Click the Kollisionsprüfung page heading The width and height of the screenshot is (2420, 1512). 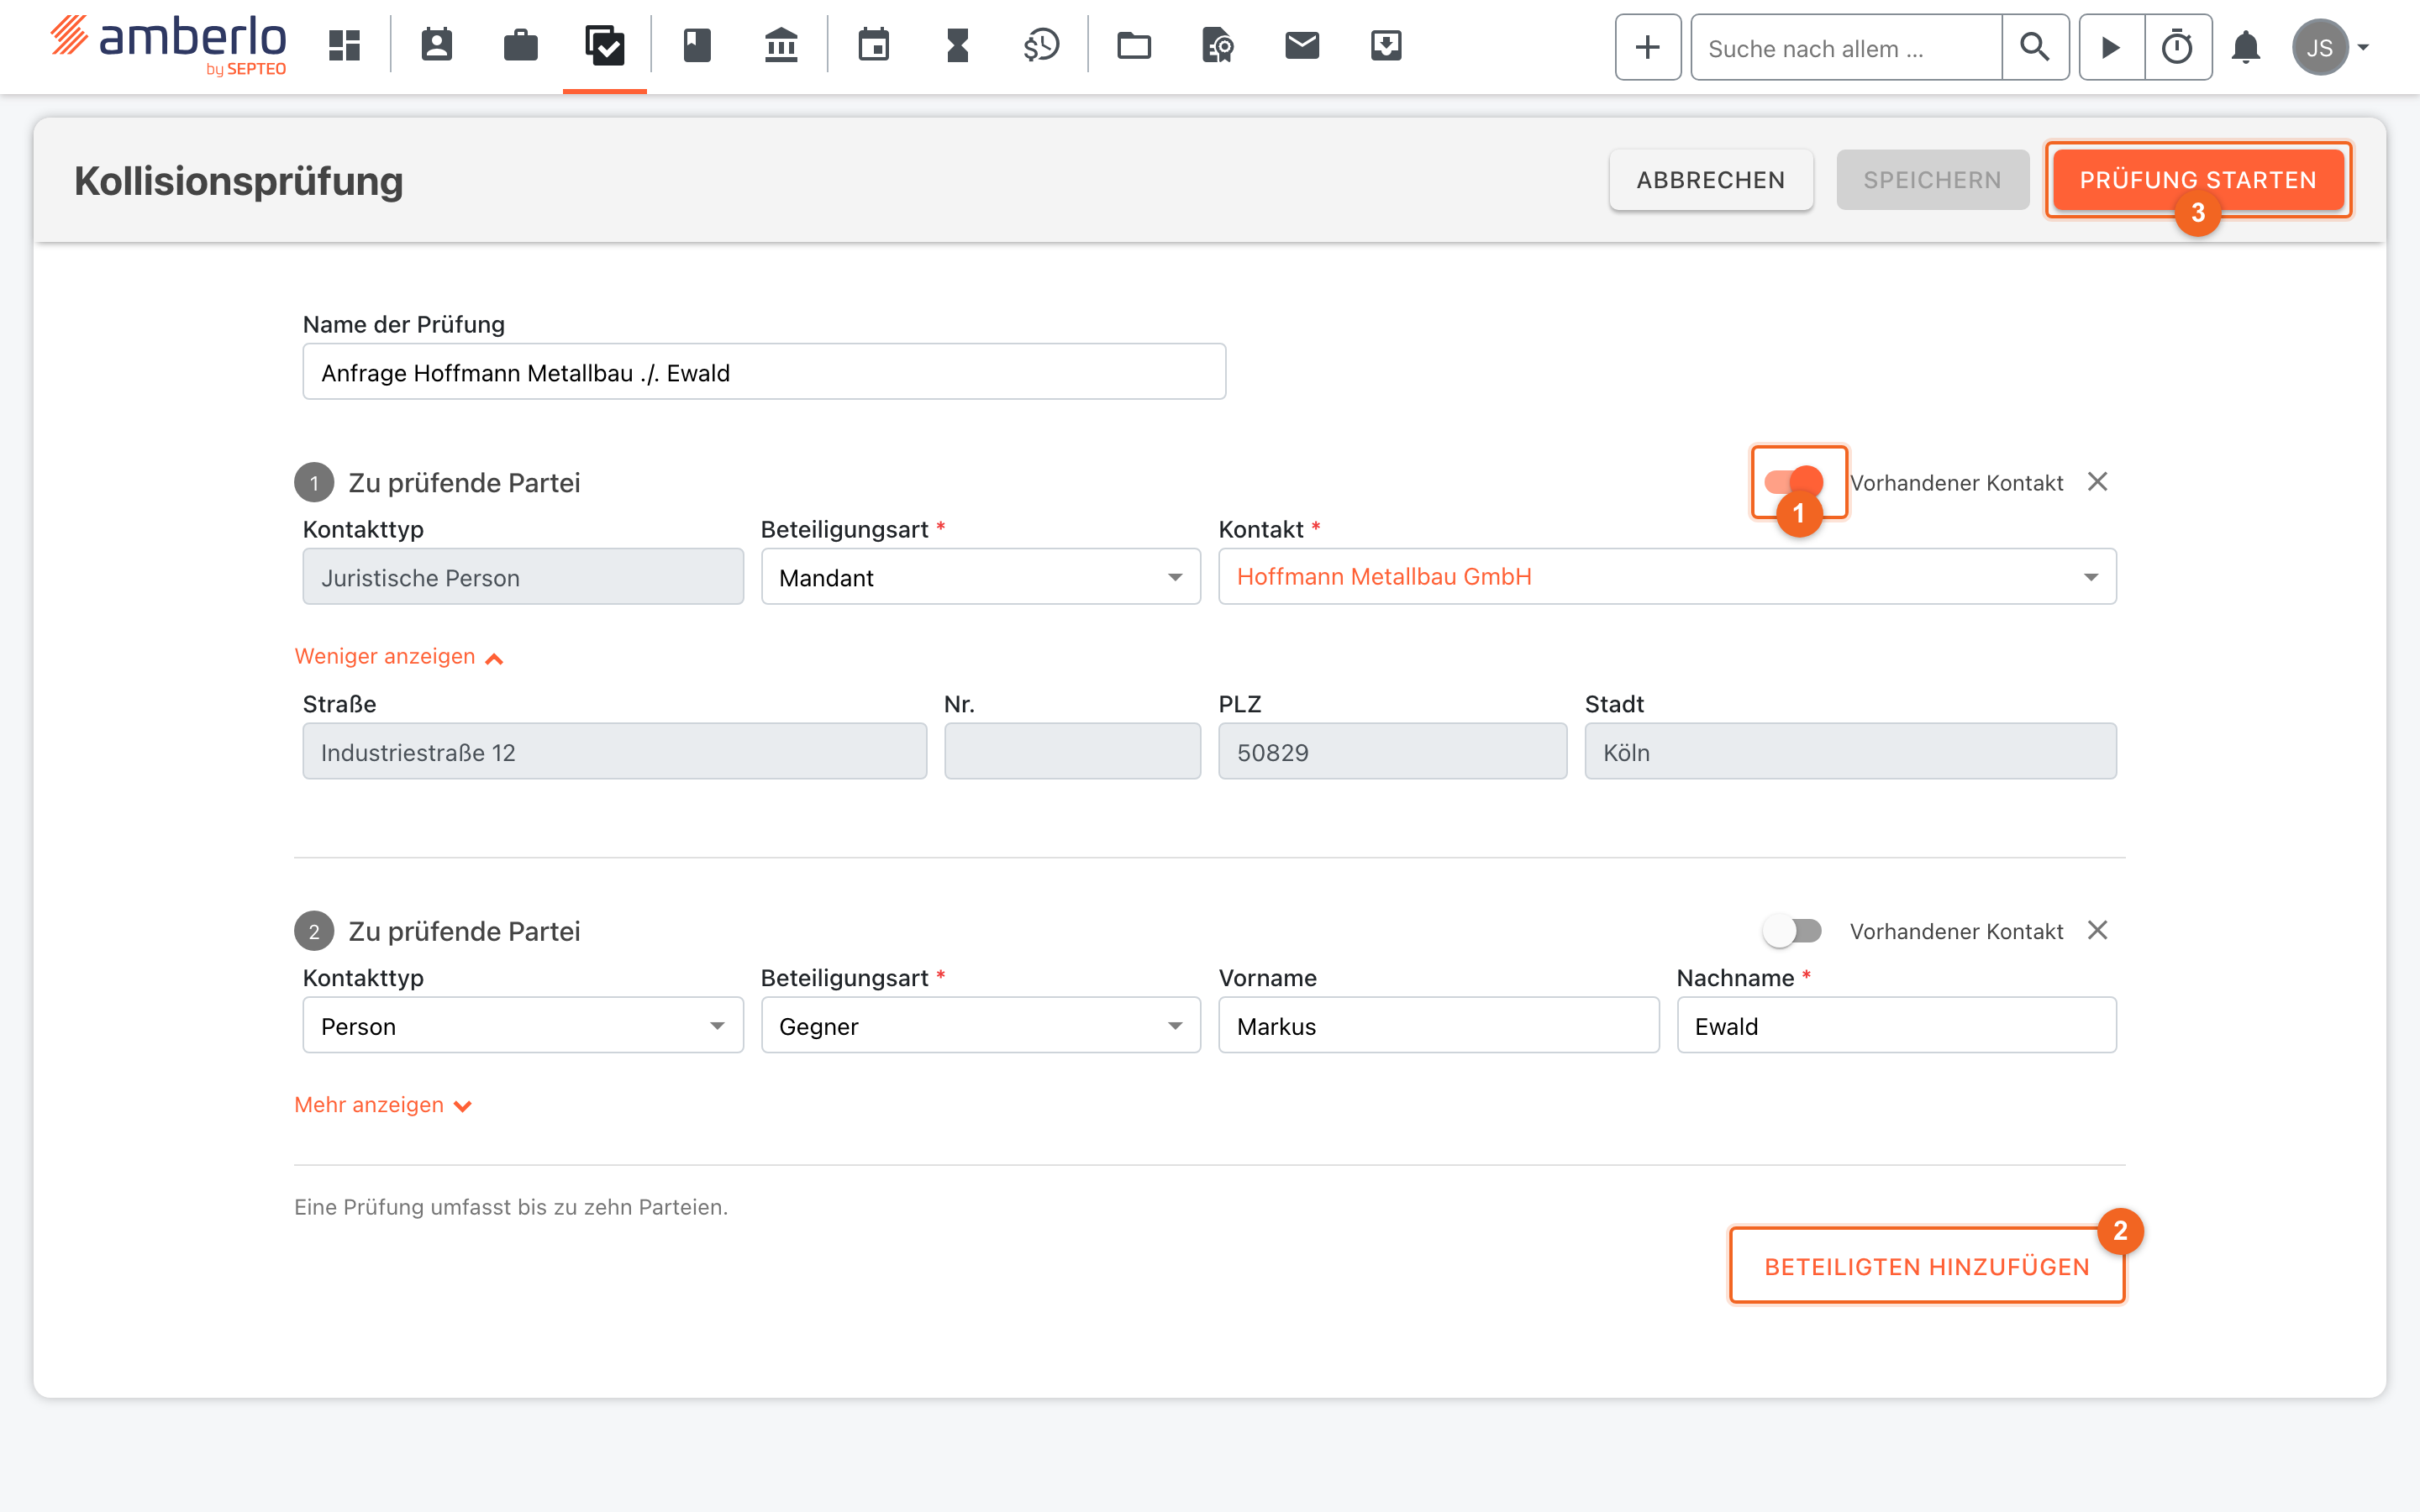[239, 181]
